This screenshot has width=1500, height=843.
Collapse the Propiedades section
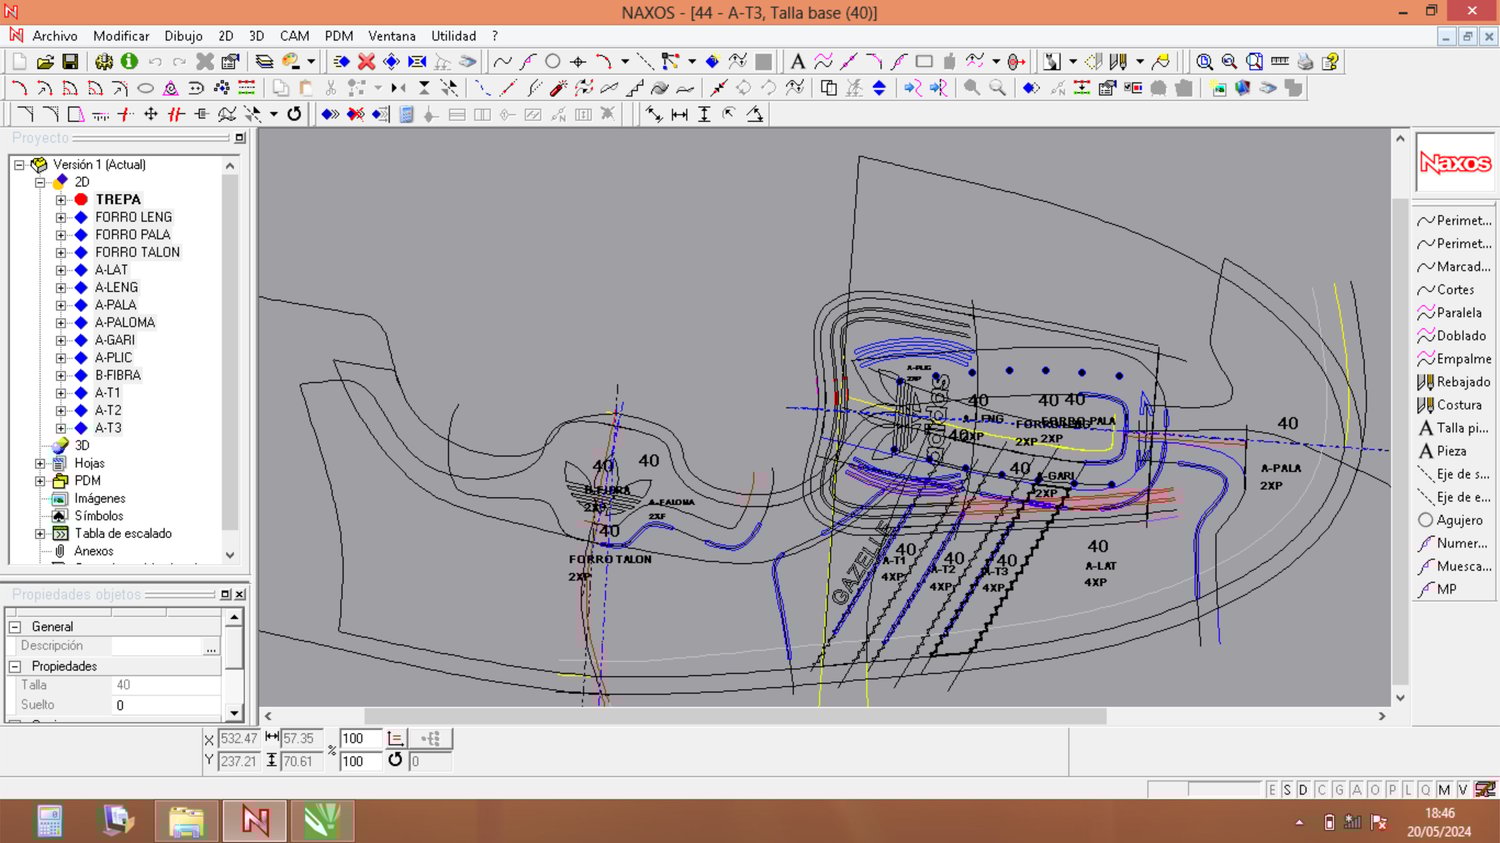pyautogui.click(x=15, y=666)
